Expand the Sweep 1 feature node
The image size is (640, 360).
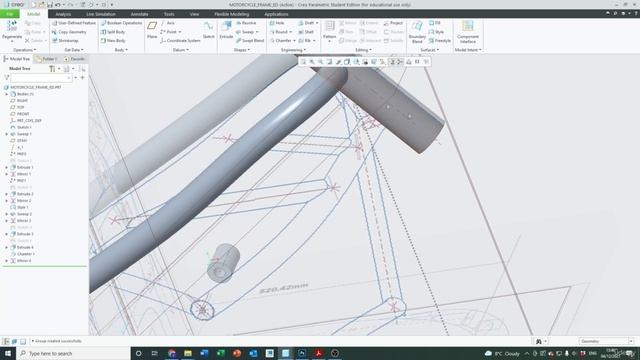(x=7, y=134)
